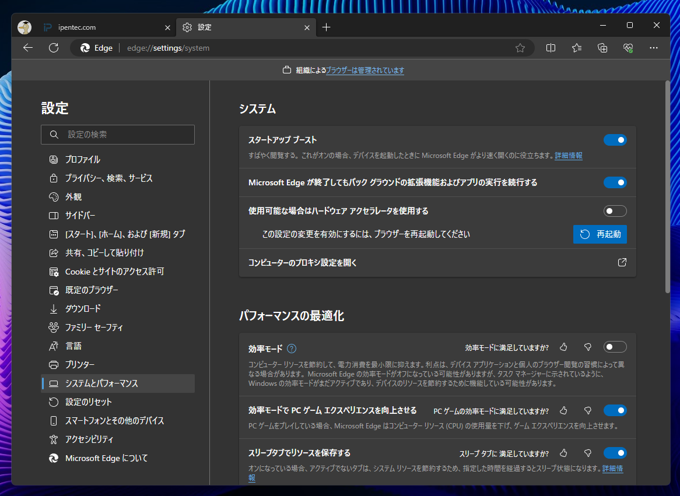Open ファミリー セーフティ settings
The width and height of the screenshot is (680, 496).
pyautogui.click(x=118, y=327)
